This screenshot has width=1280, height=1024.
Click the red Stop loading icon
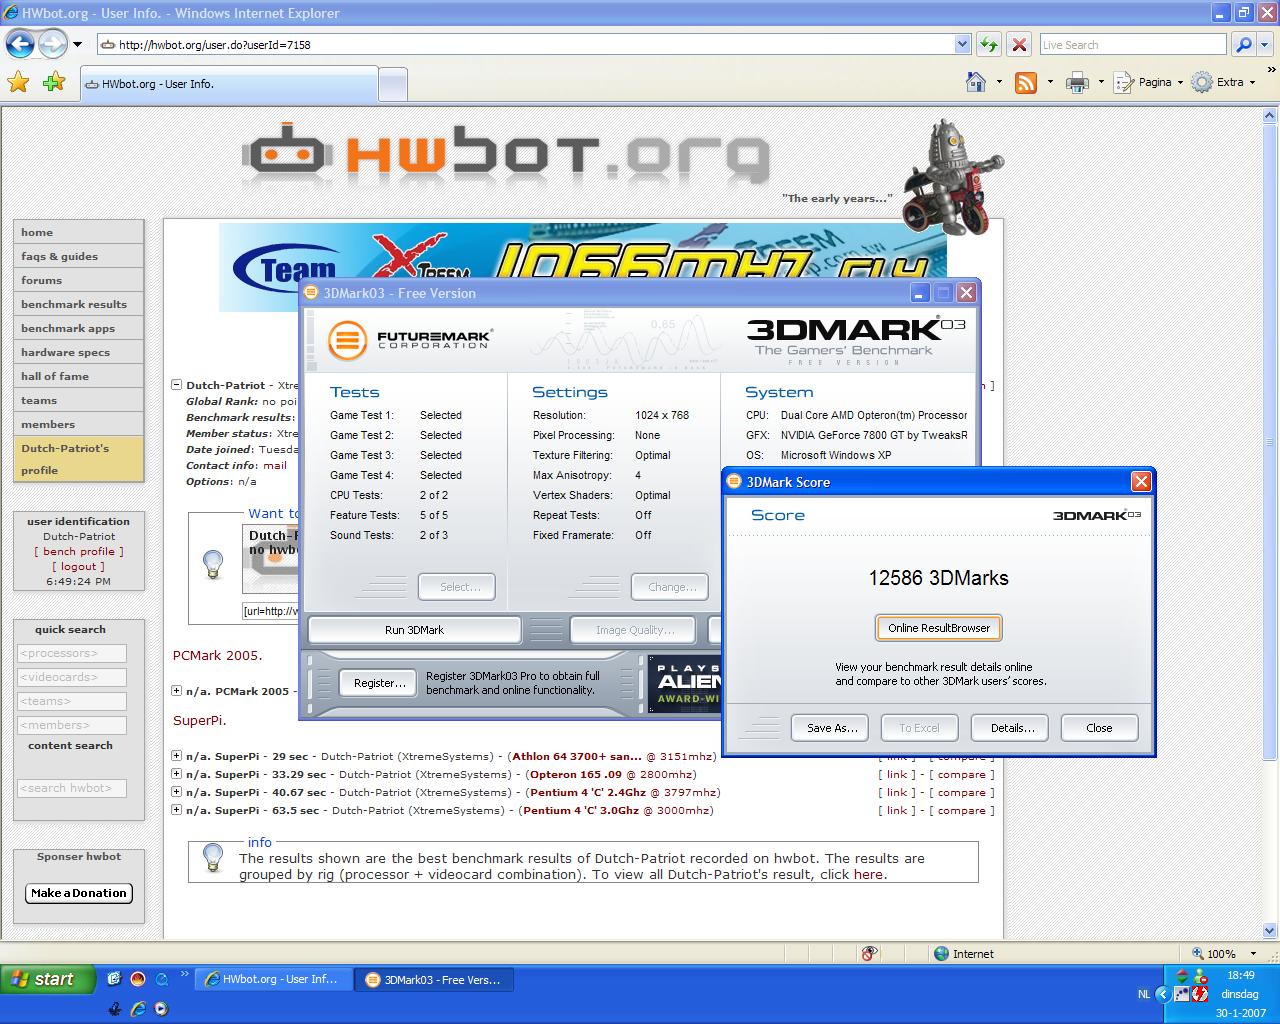pos(1019,44)
